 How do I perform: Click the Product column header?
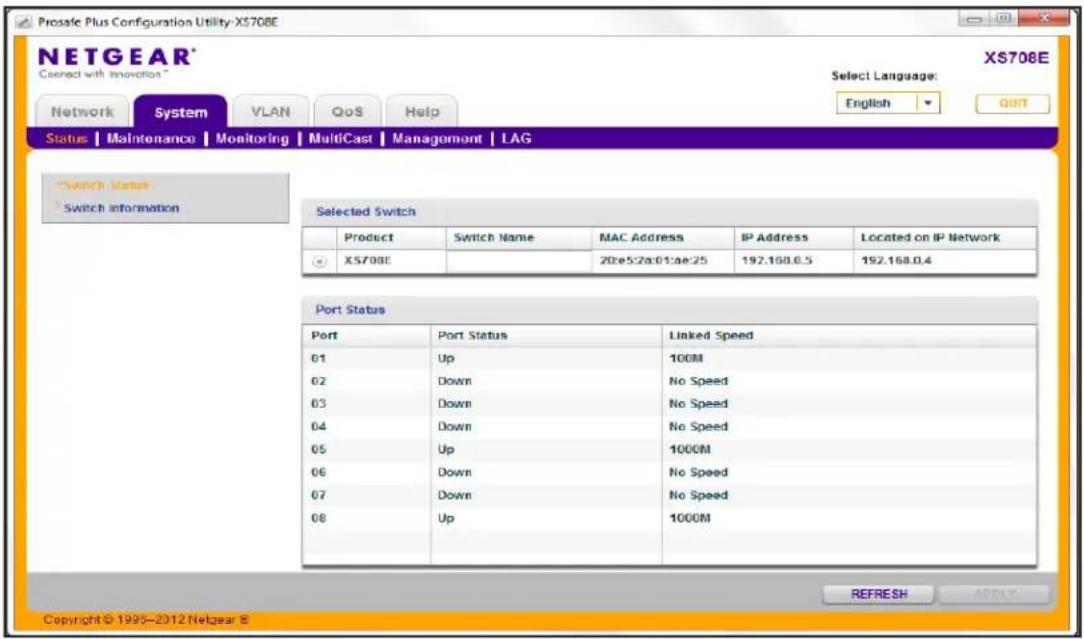(x=368, y=238)
